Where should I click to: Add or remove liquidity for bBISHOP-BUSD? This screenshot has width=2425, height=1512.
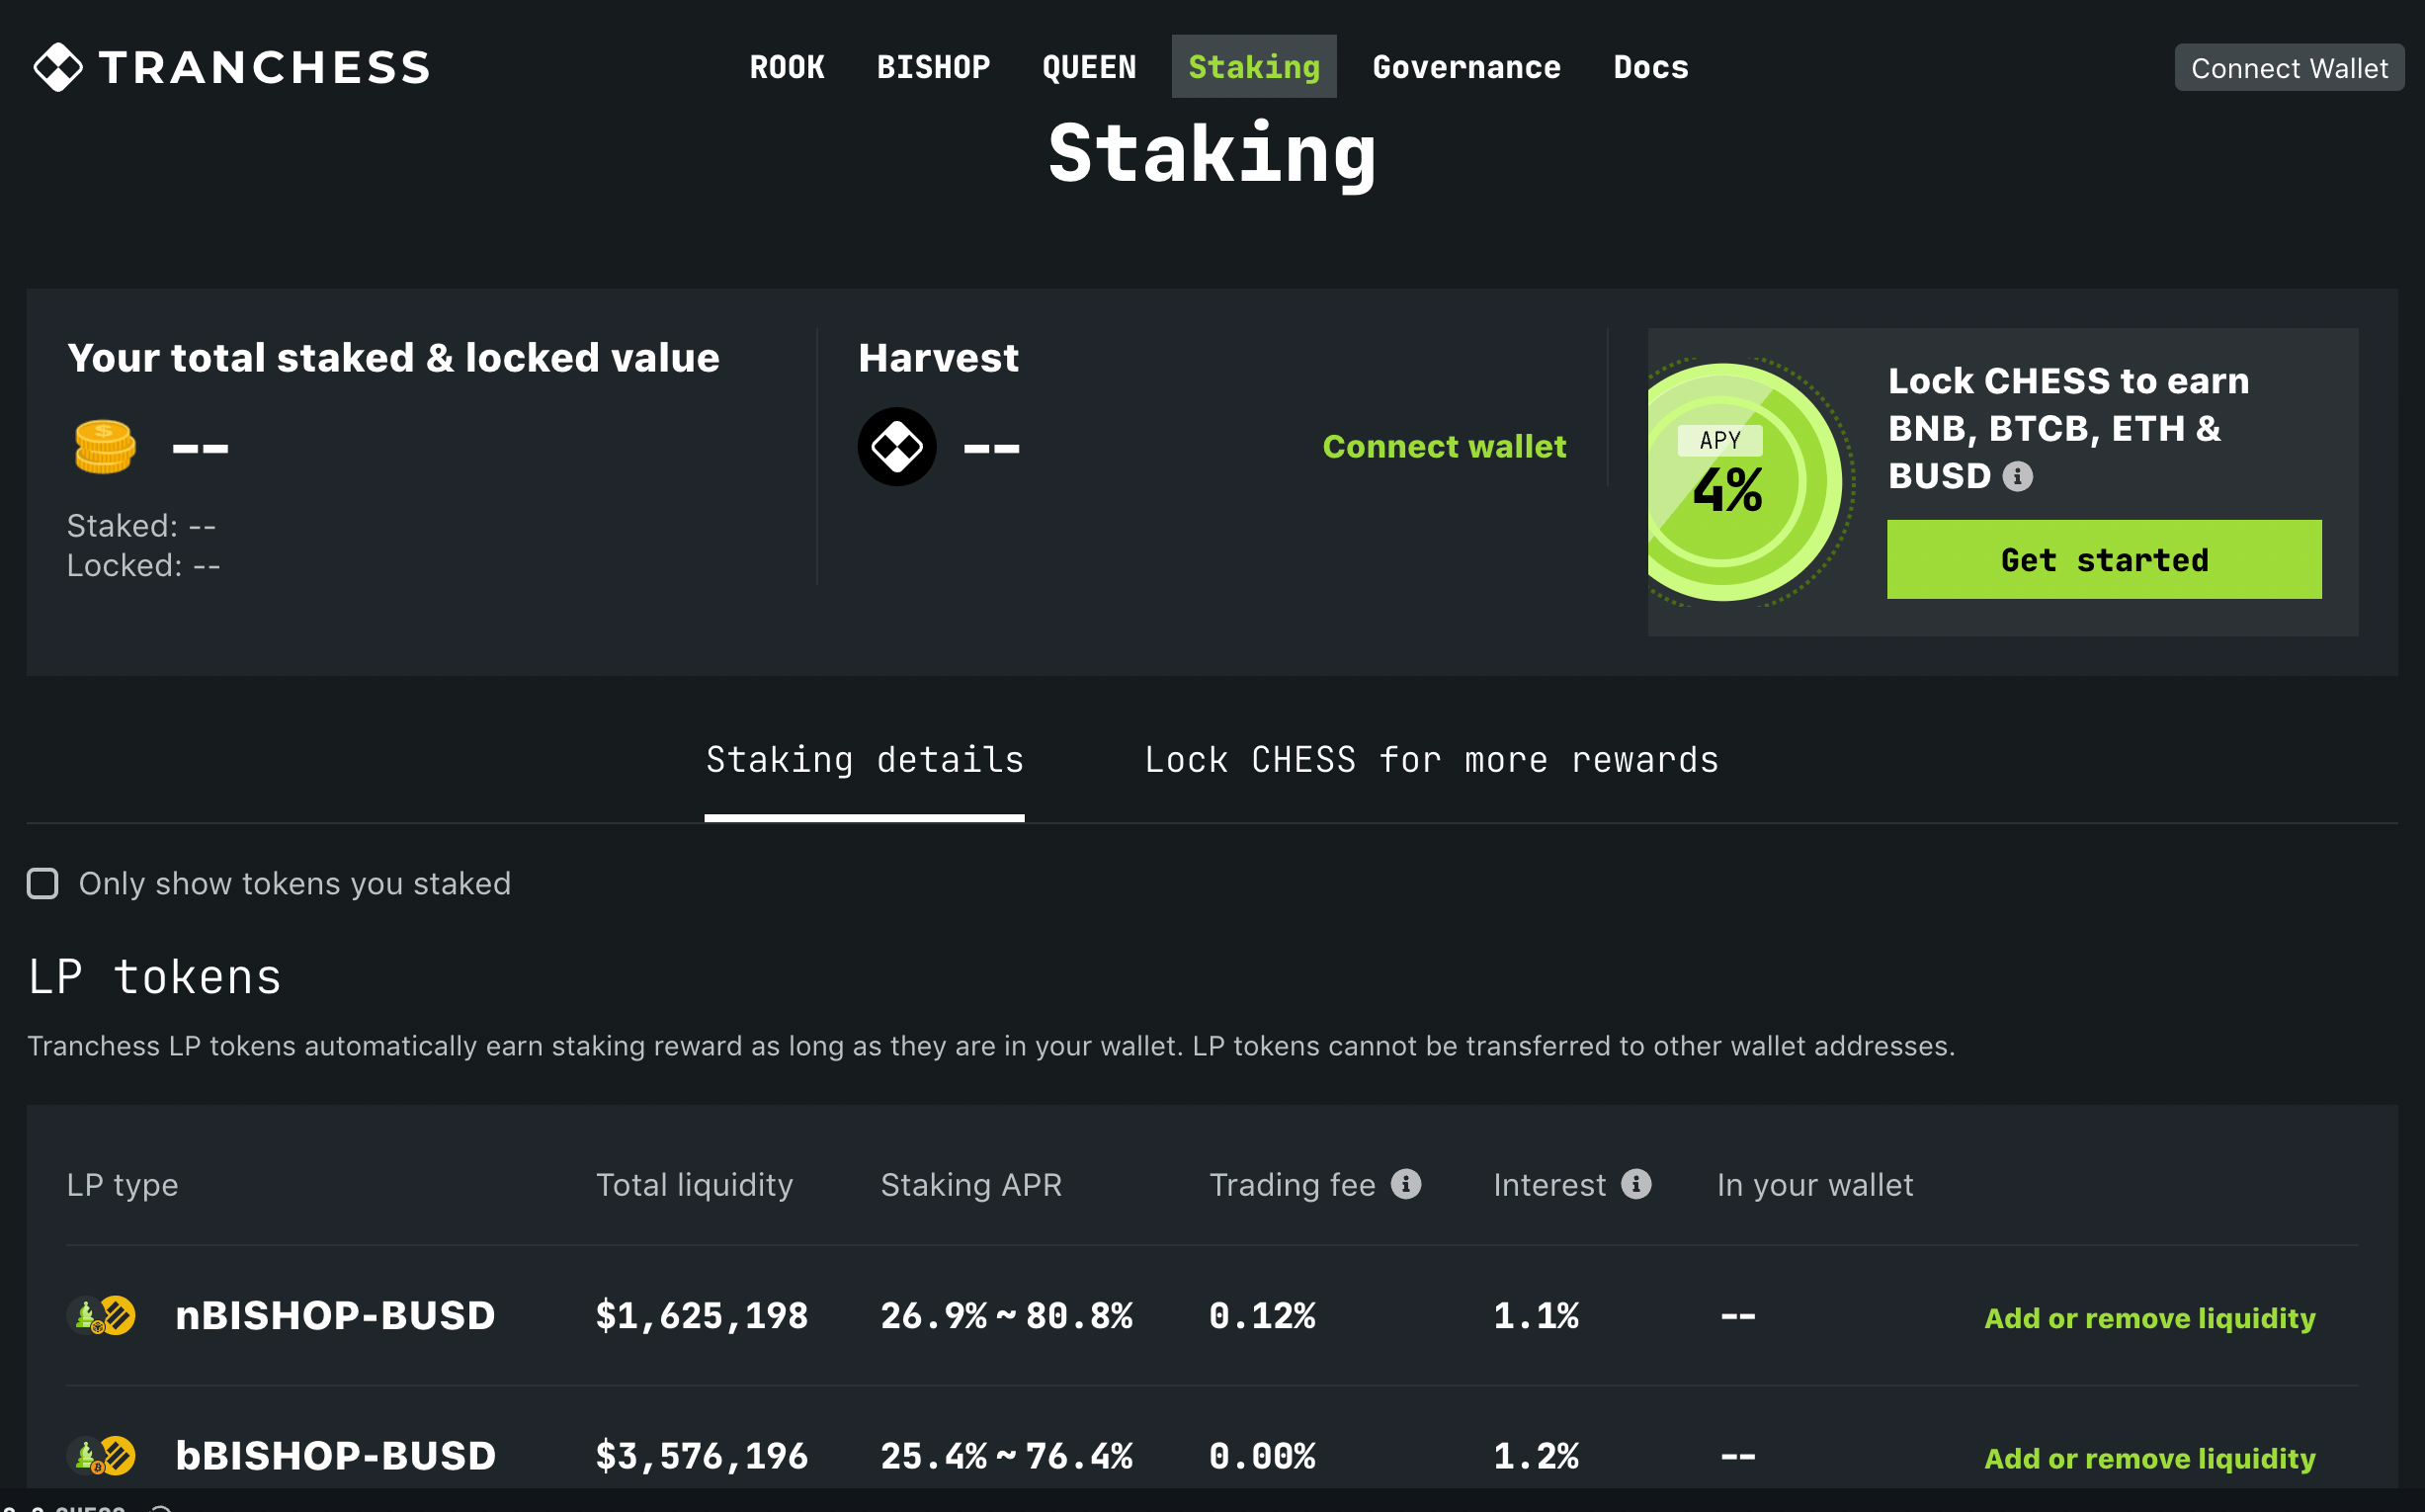pyautogui.click(x=2149, y=1458)
